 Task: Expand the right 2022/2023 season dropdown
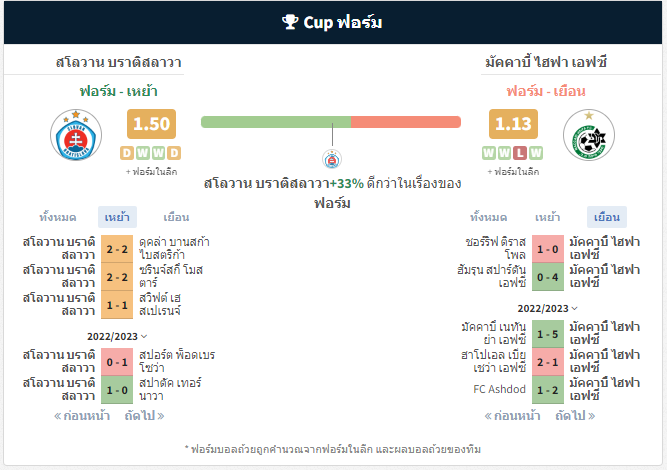pyautogui.click(x=547, y=308)
